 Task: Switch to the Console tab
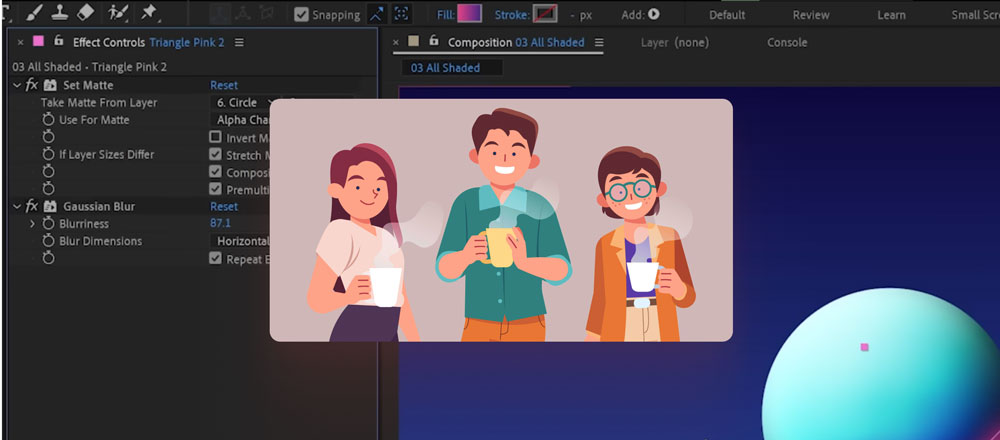point(786,43)
